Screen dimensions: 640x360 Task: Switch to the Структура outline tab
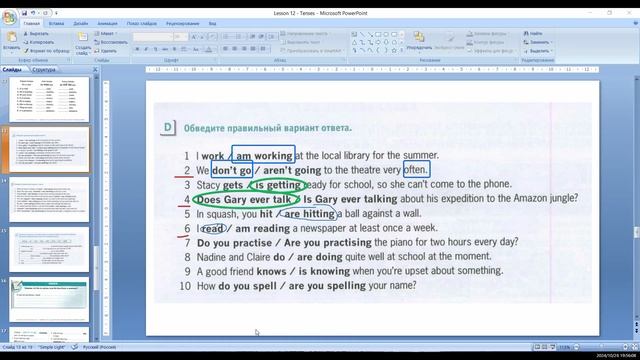(x=43, y=69)
